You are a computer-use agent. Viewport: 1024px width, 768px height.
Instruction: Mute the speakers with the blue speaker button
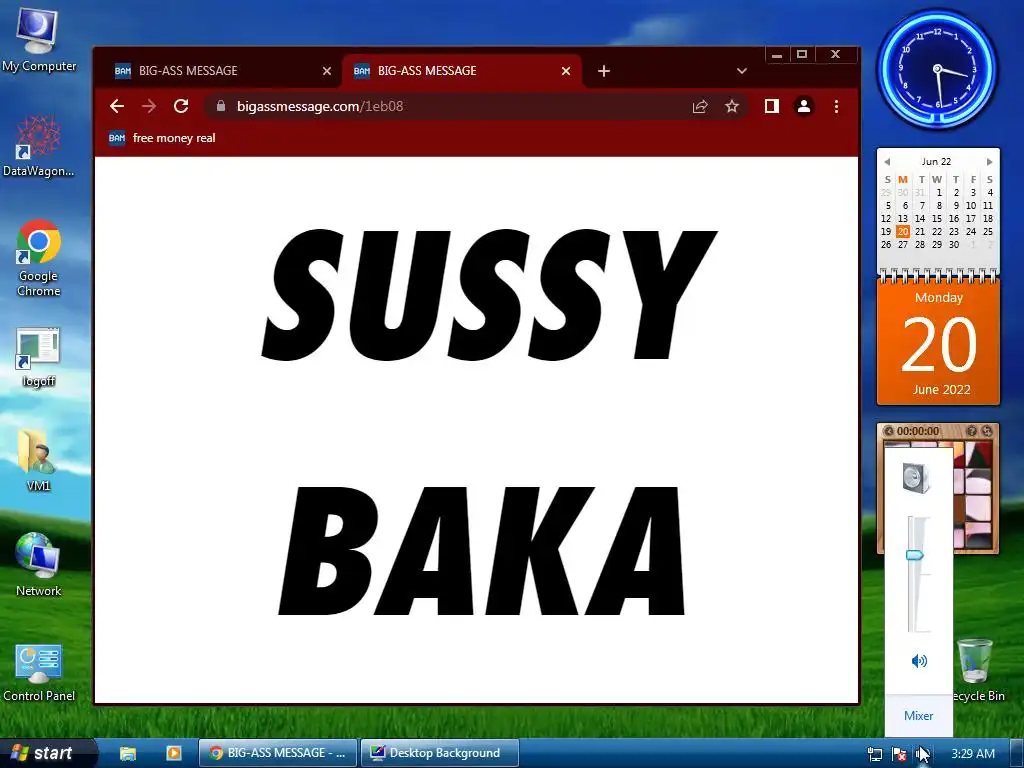click(x=919, y=661)
